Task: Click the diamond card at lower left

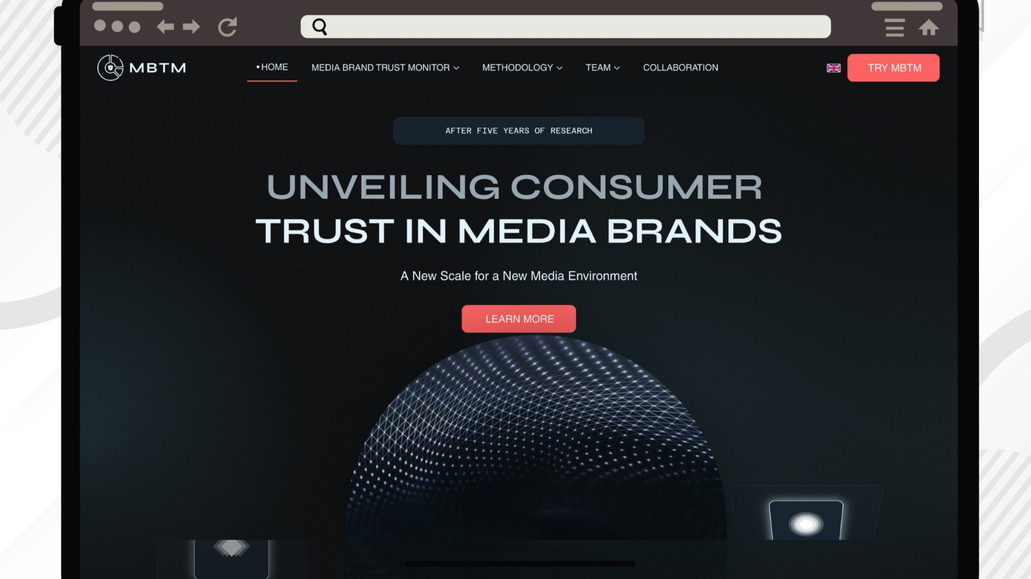Action: (x=231, y=556)
